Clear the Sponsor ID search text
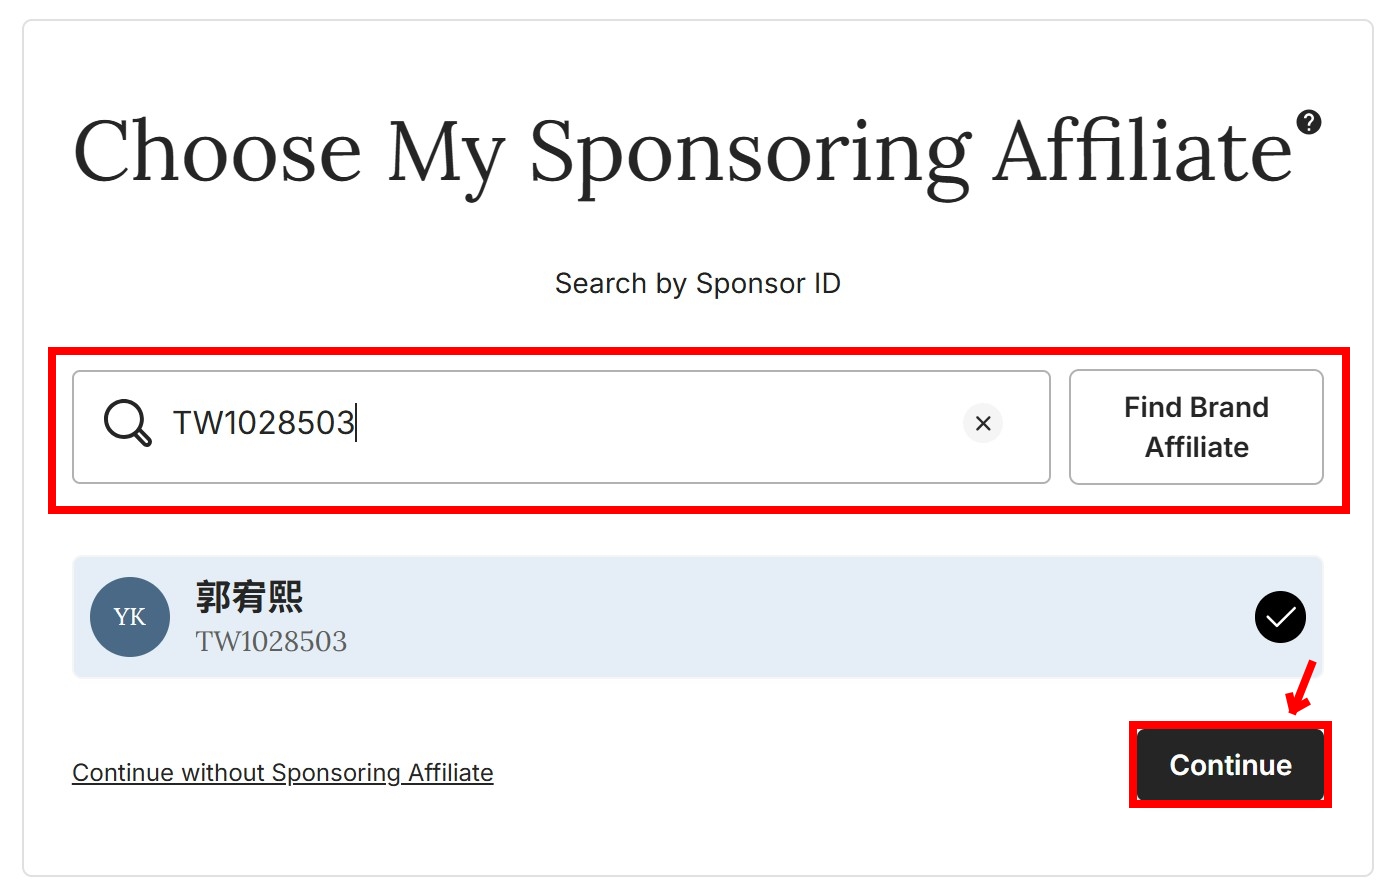The height and width of the screenshot is (891, 1388). [983, 423]
